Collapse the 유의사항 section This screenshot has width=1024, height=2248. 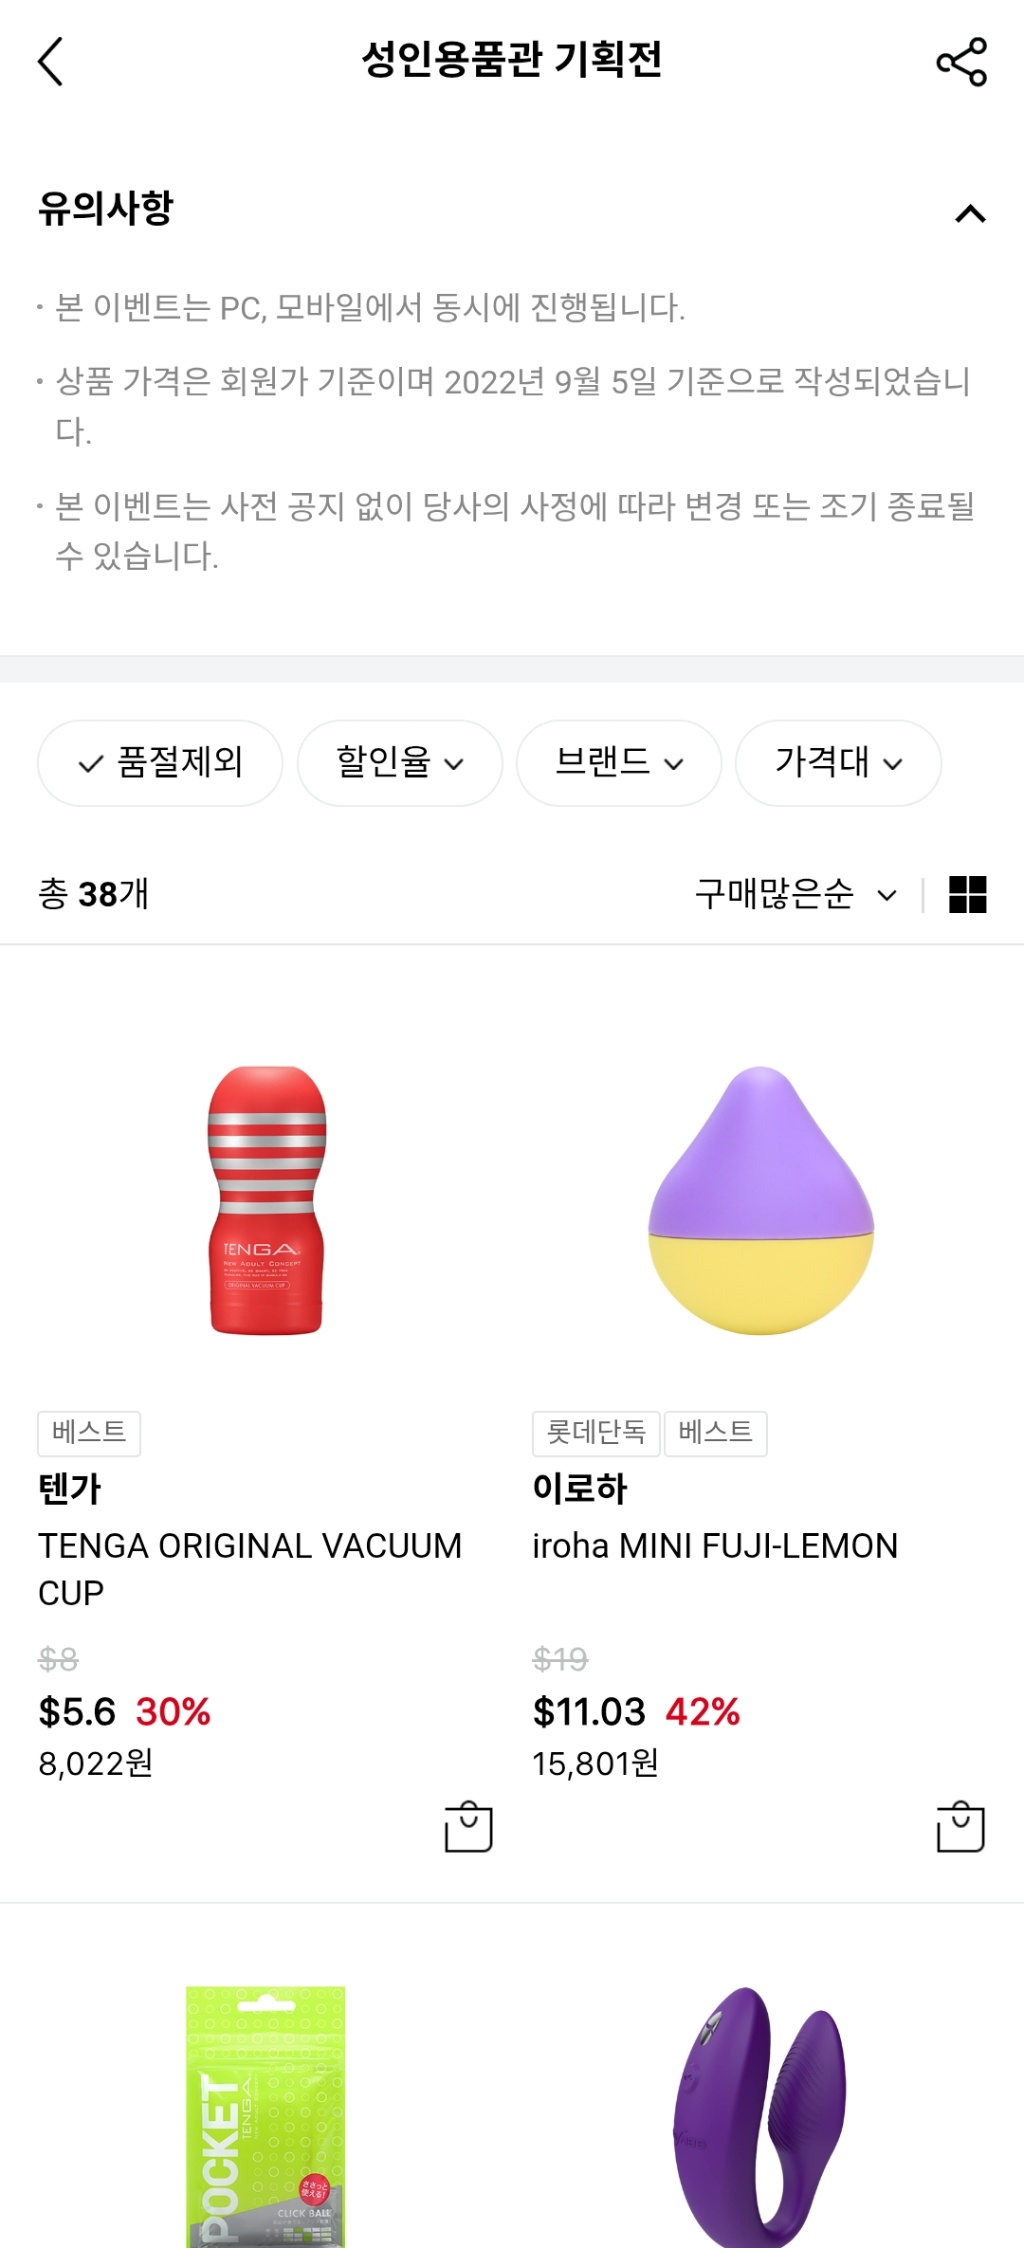(970, 213)
